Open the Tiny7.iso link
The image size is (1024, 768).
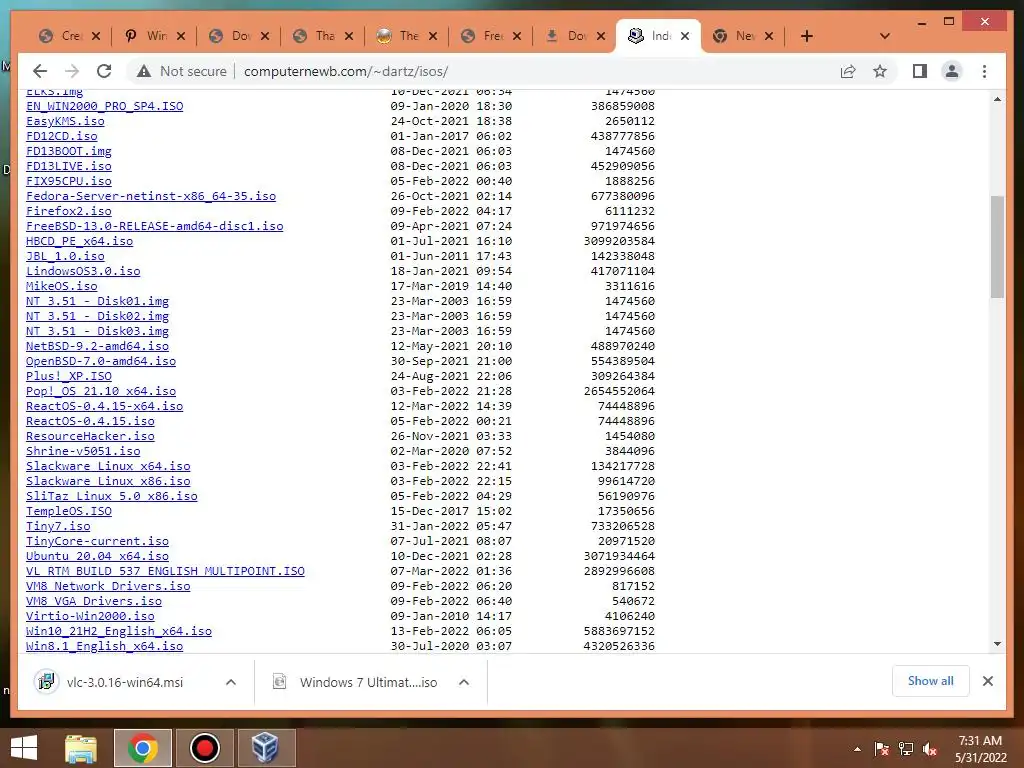point(58,526)
